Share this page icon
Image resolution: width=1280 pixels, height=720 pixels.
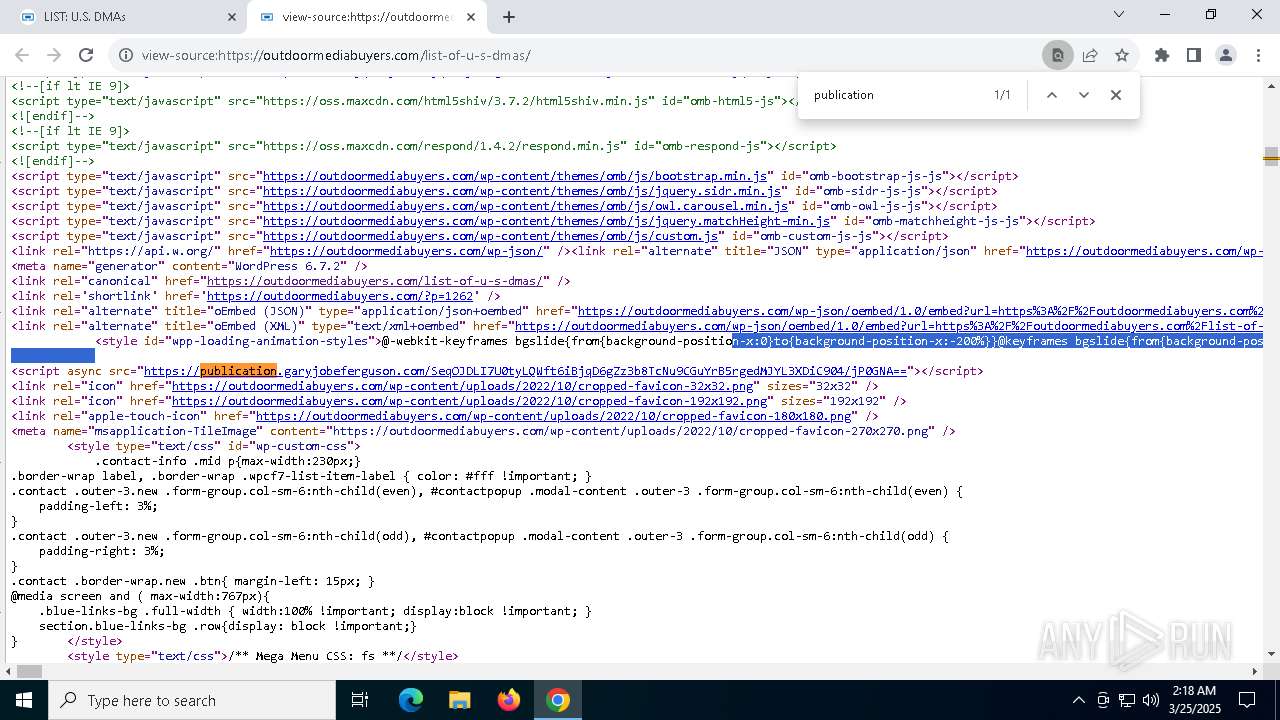click(1090, 55)
